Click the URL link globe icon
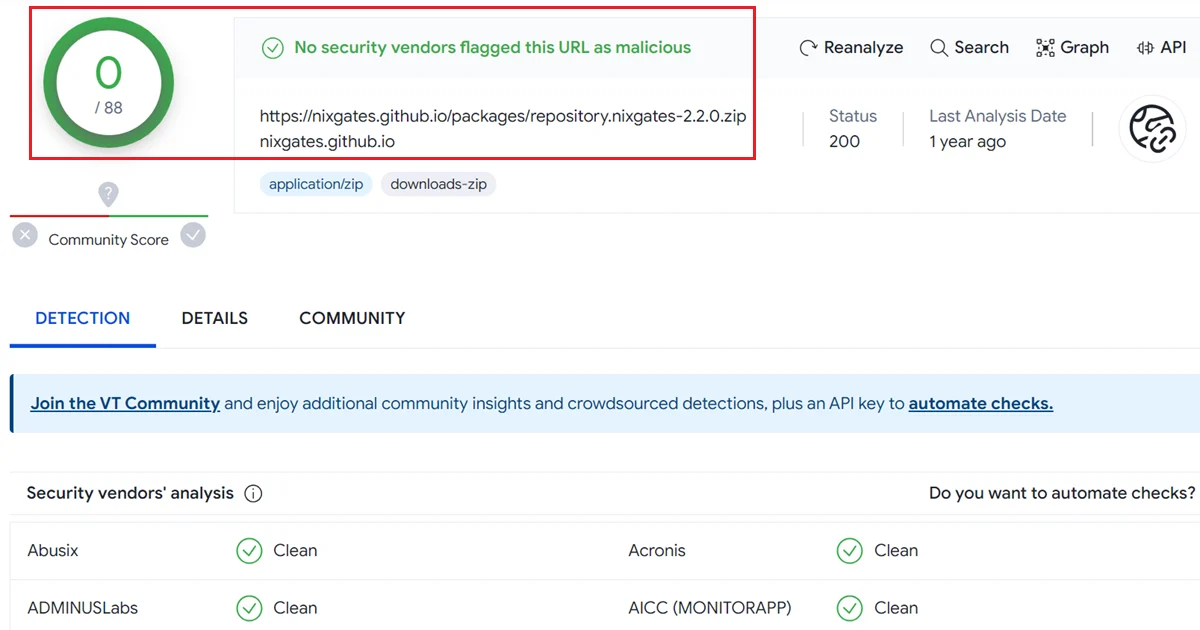1200x630 pixels. 1152,129
